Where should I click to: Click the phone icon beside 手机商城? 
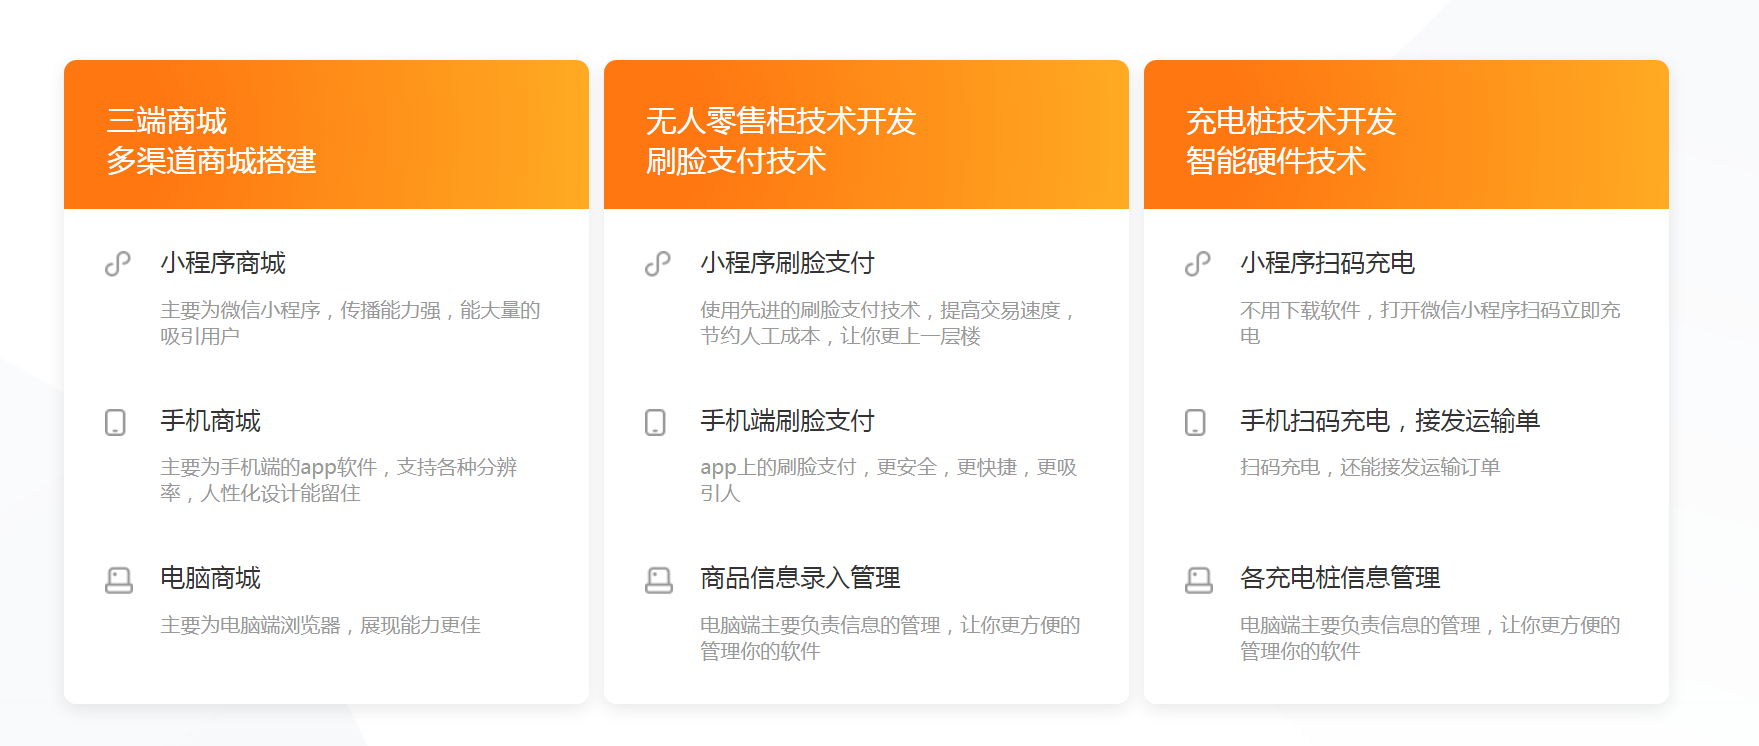pos(116,422)
